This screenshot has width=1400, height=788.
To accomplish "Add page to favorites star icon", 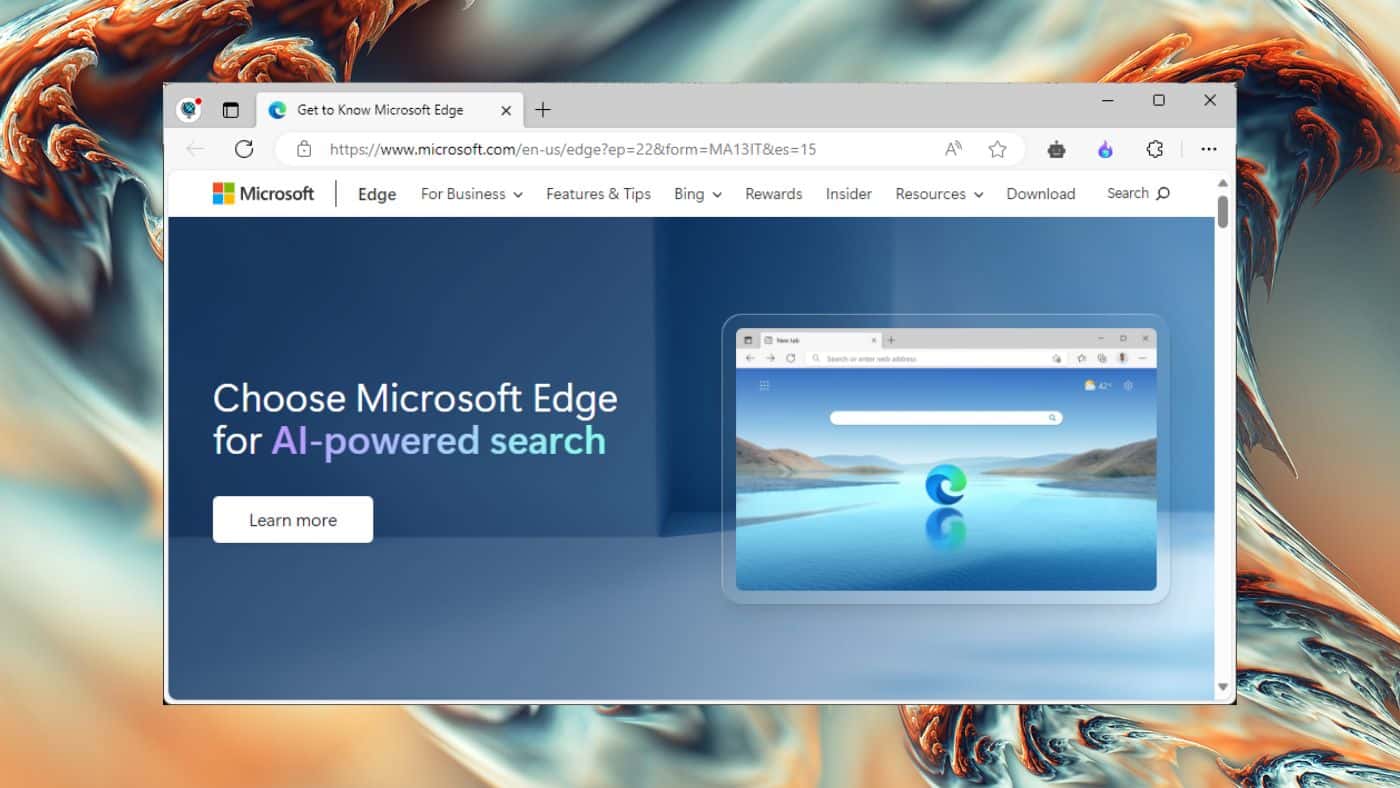I will click(x=997, y=149).
